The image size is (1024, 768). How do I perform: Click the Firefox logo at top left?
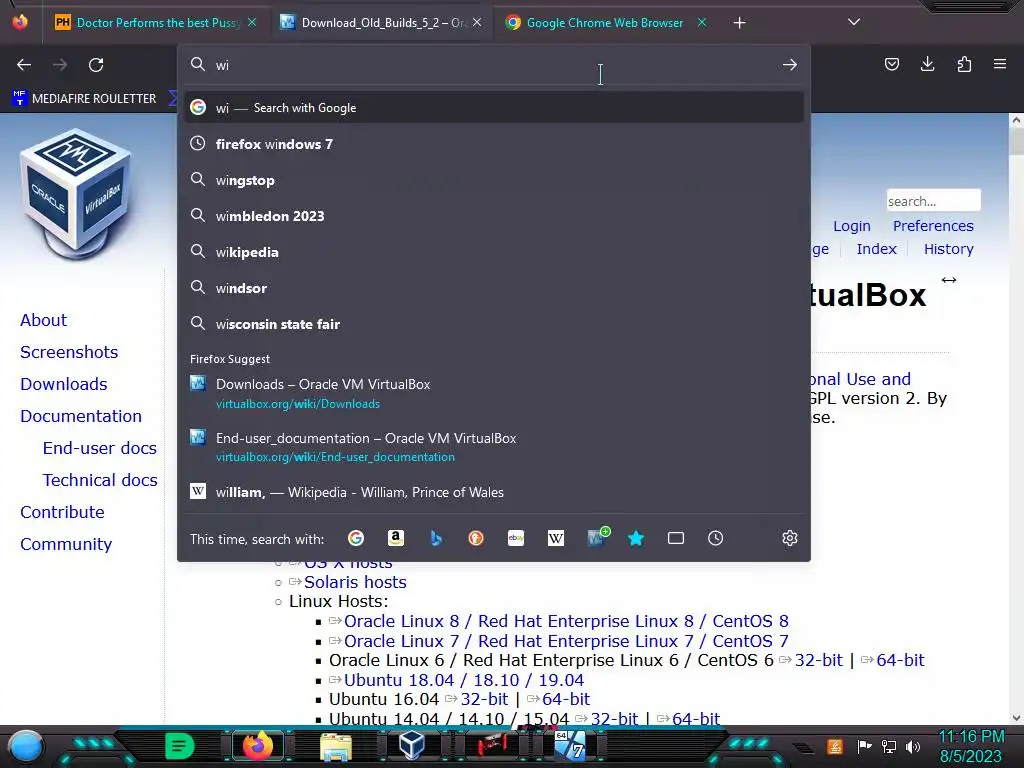[20, 22]
